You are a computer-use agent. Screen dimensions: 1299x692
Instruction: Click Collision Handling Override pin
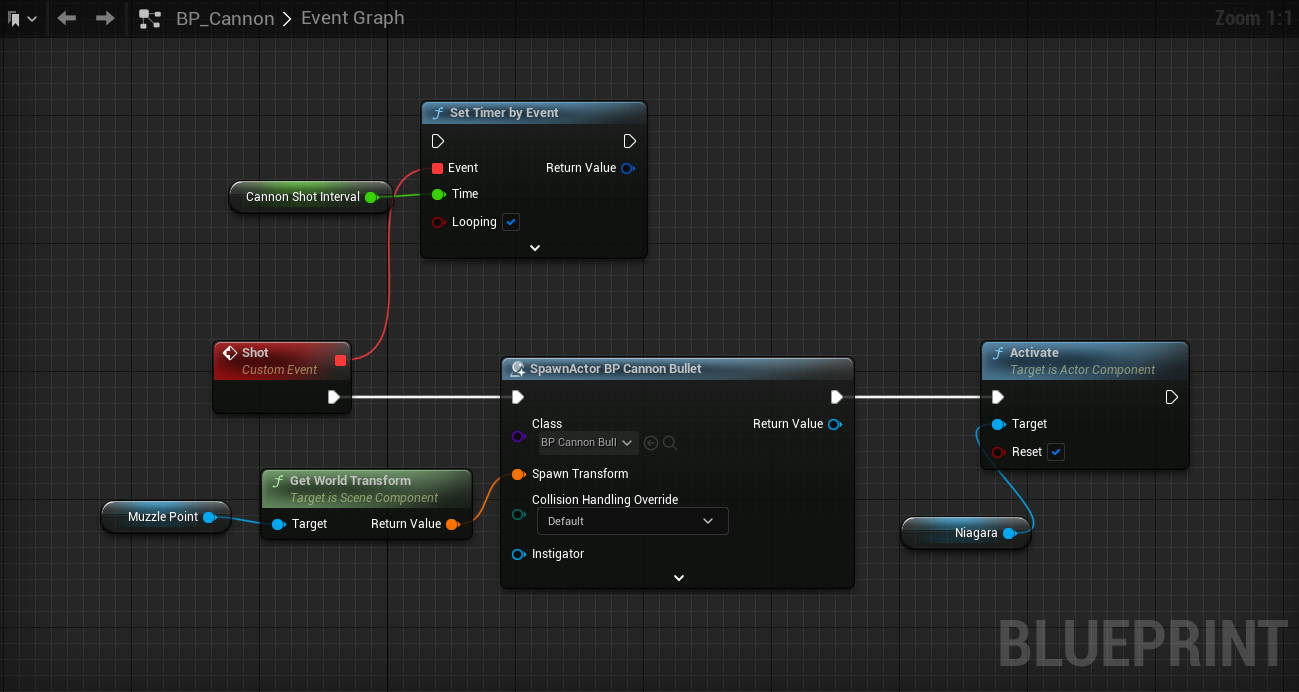tap(518, 514)
